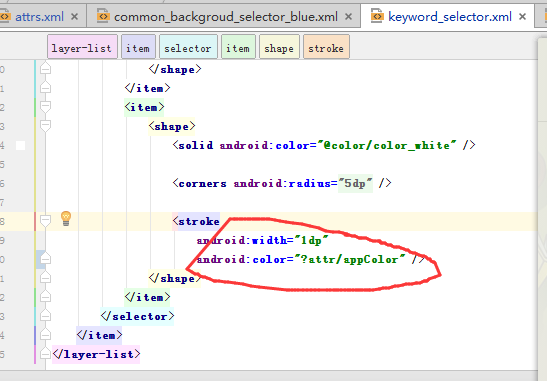Fold at the appColor stroke end line
The height and width of the screenshot is (381, 547).
click(45, 259)
